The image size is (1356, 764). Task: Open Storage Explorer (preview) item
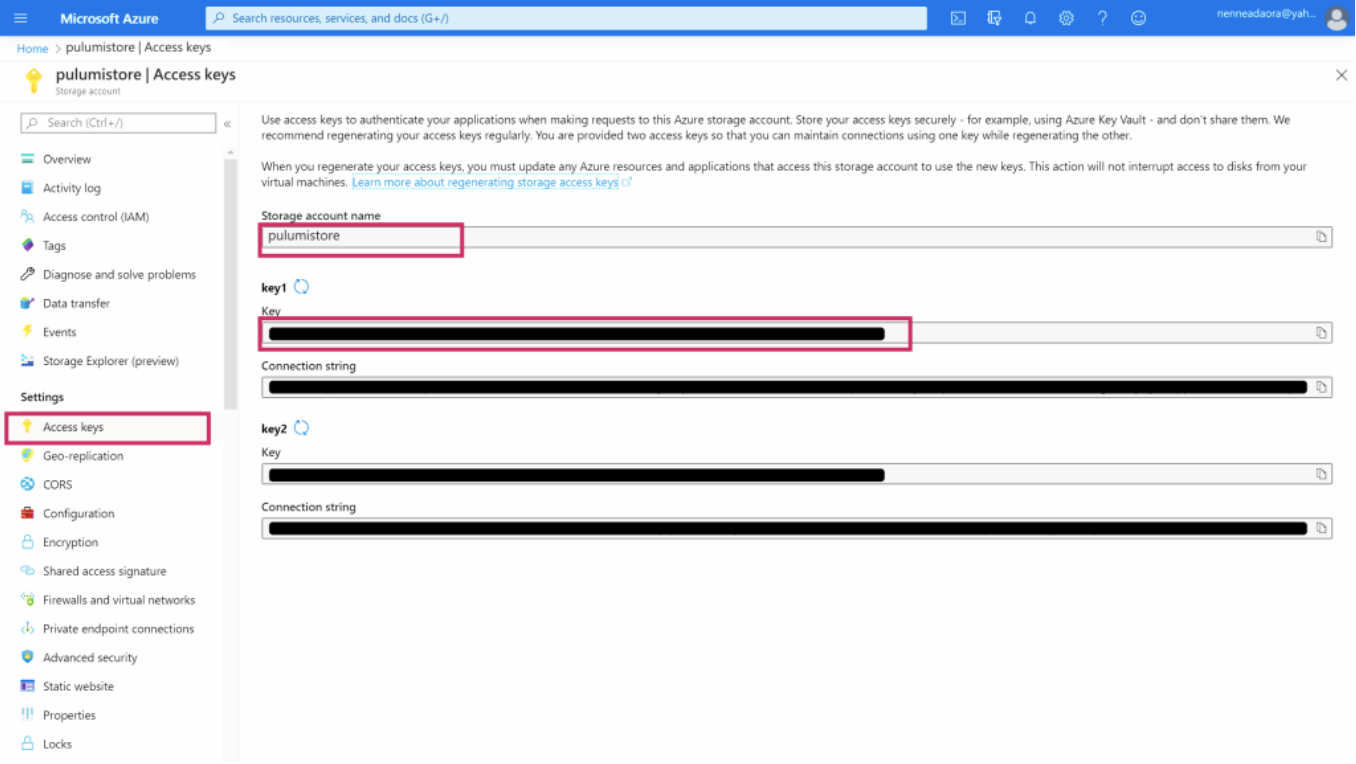pyautogui.click(x=112, y=361)
